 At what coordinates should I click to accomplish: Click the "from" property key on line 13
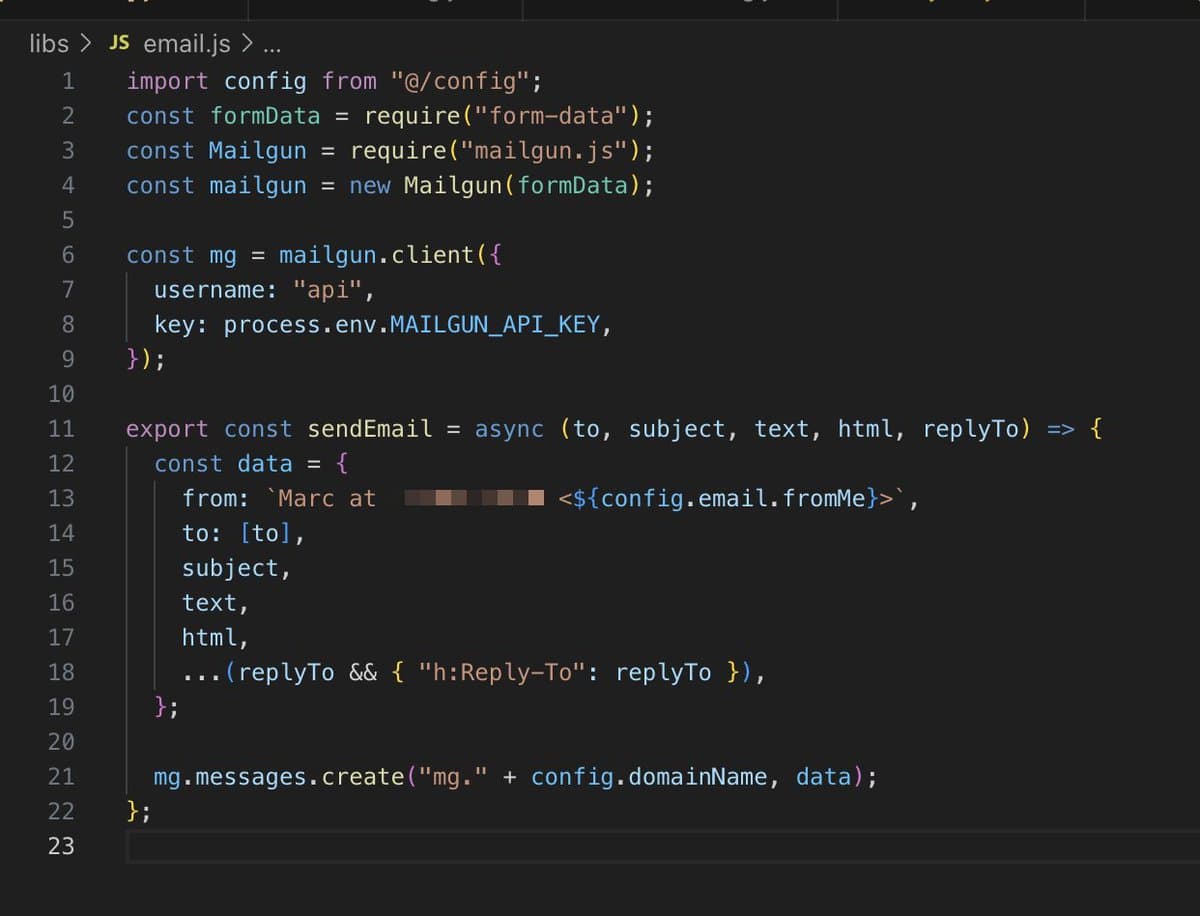tap(209, 498)
